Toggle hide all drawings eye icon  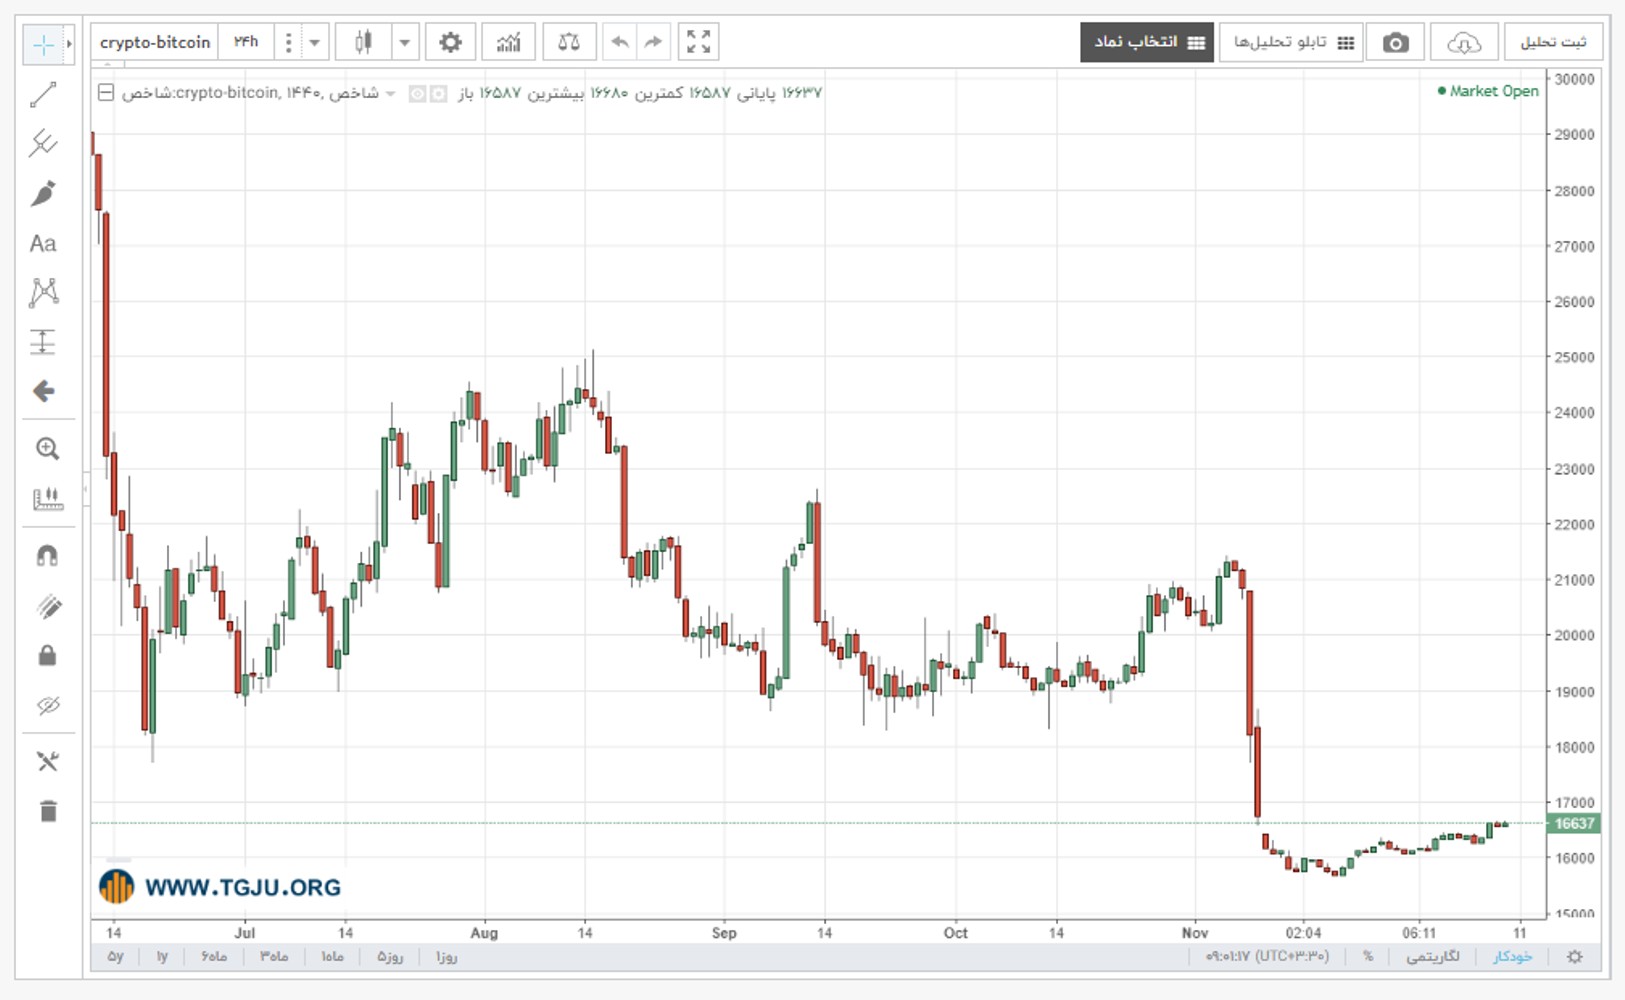[x=47, y=706]
